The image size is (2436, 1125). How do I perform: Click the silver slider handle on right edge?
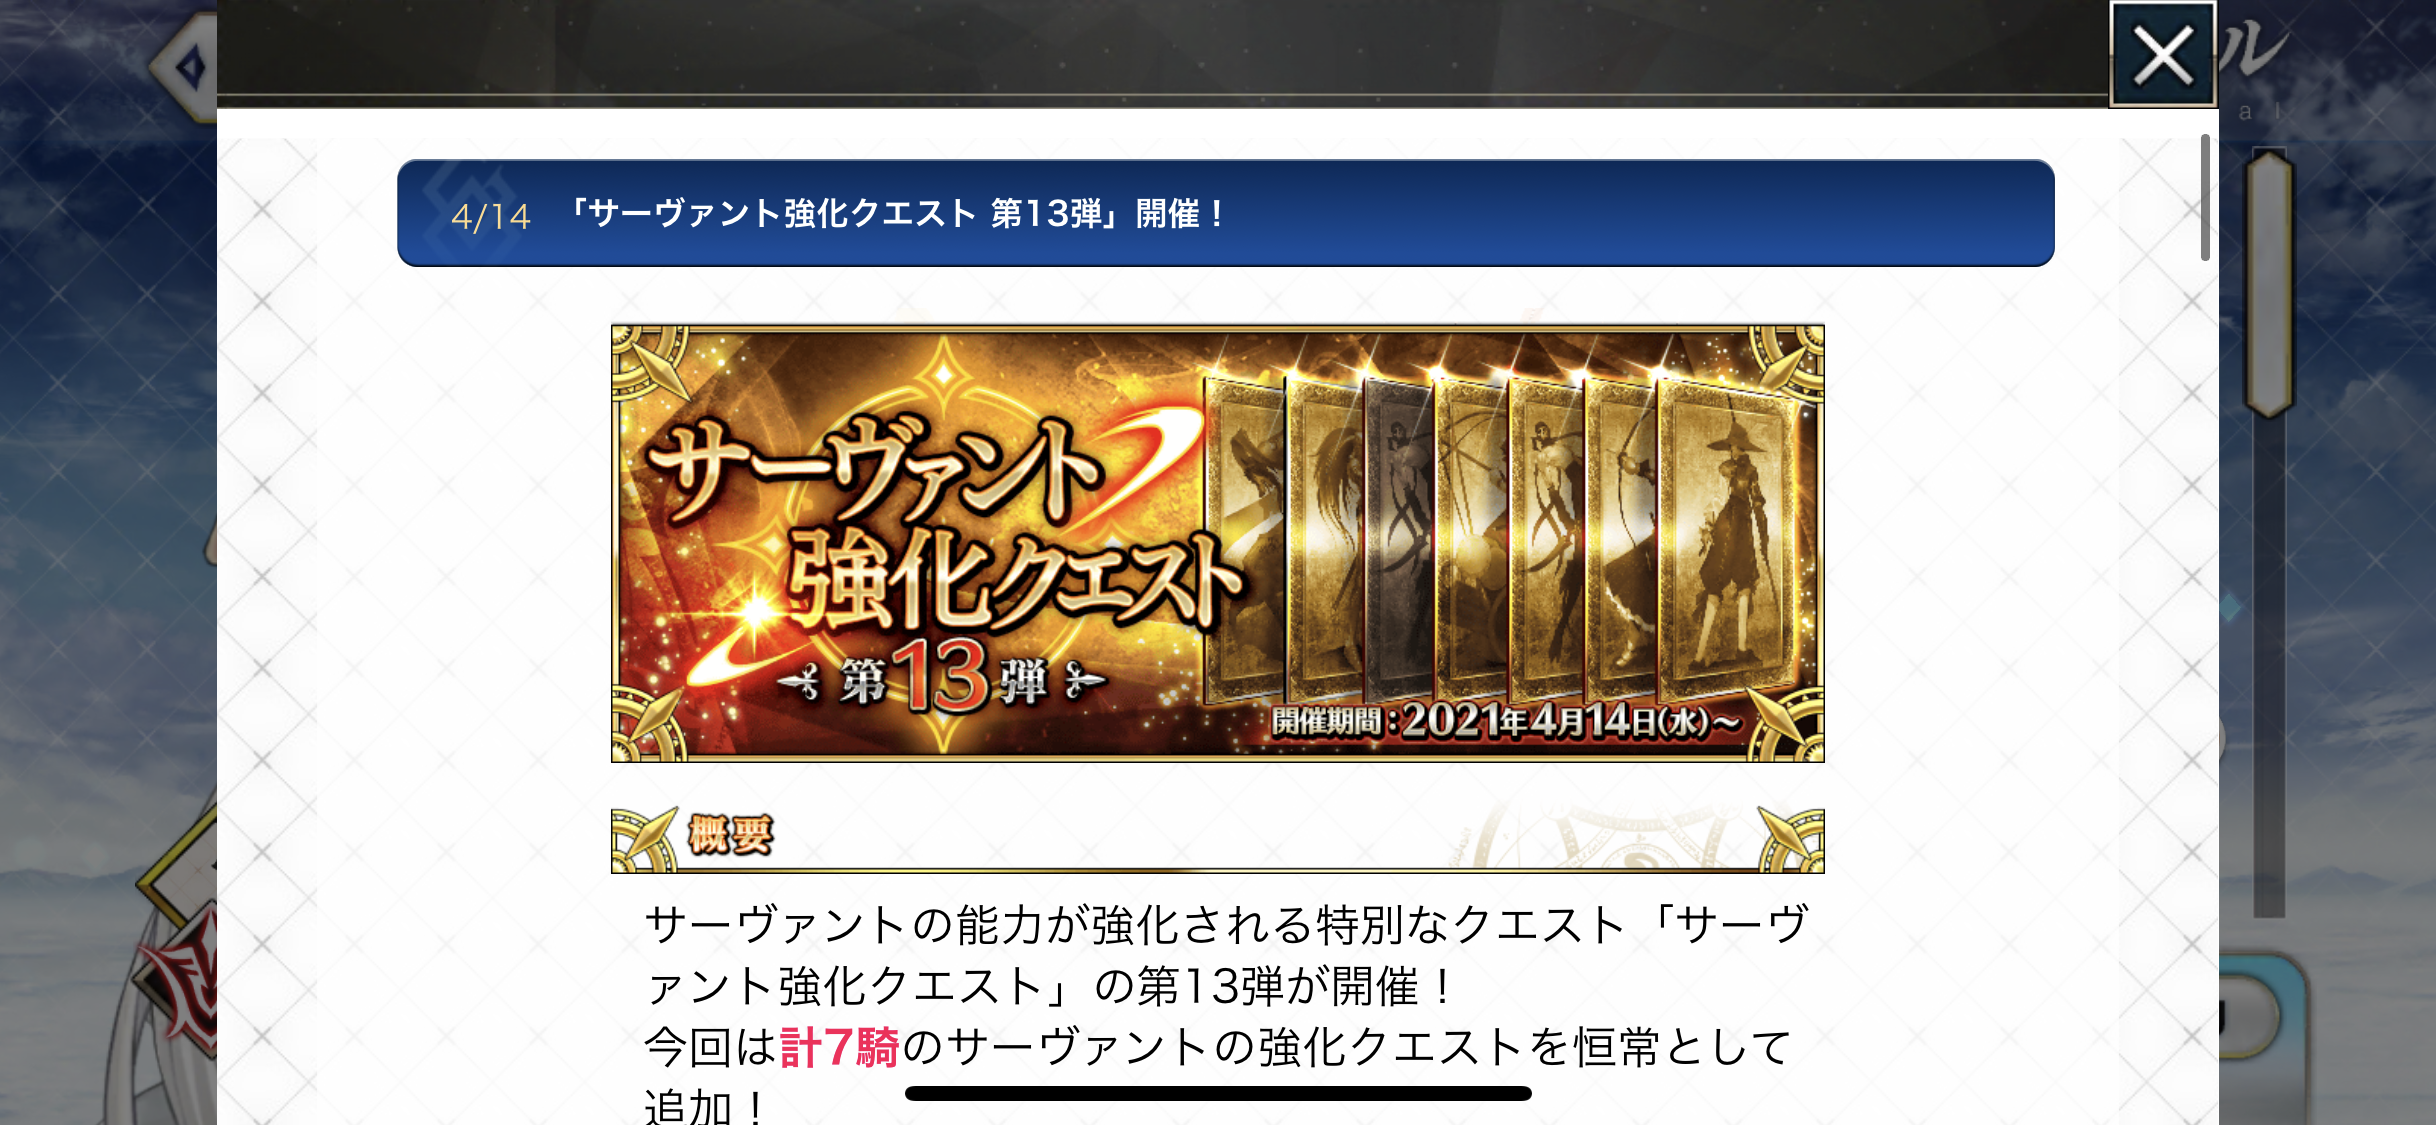[2269, 282]
